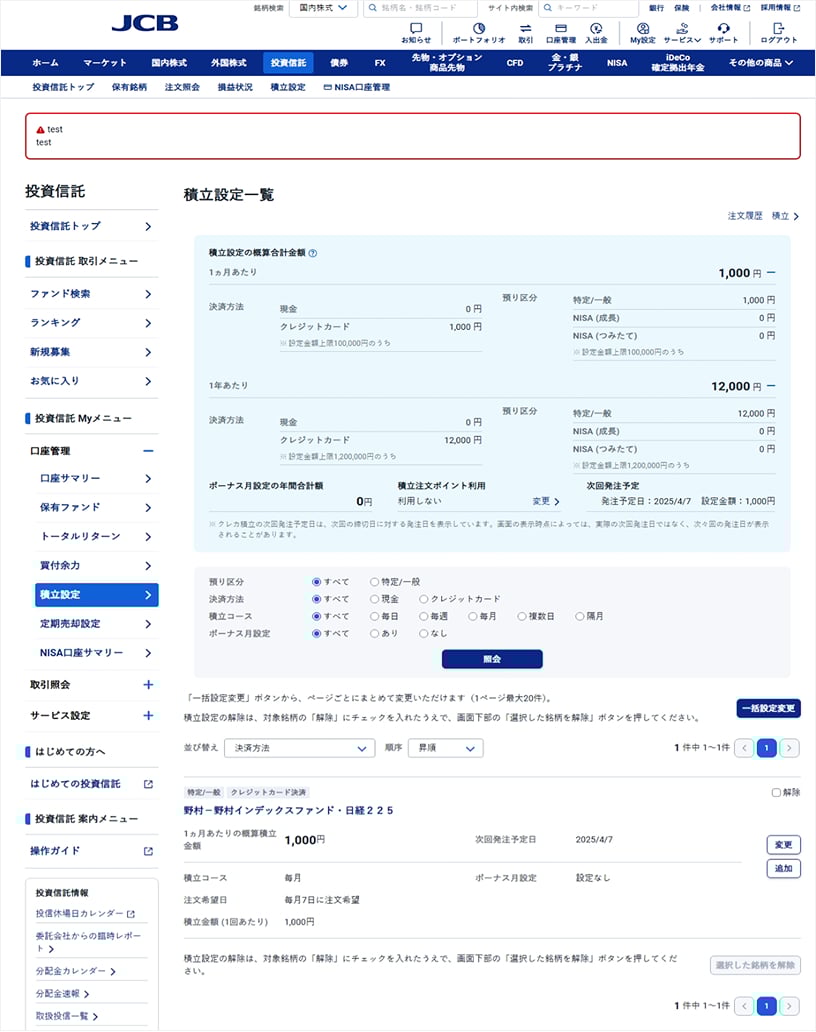Click the 一括設定変更 button
Viewport: 816px width, 1032px height.
coord(768,706)
